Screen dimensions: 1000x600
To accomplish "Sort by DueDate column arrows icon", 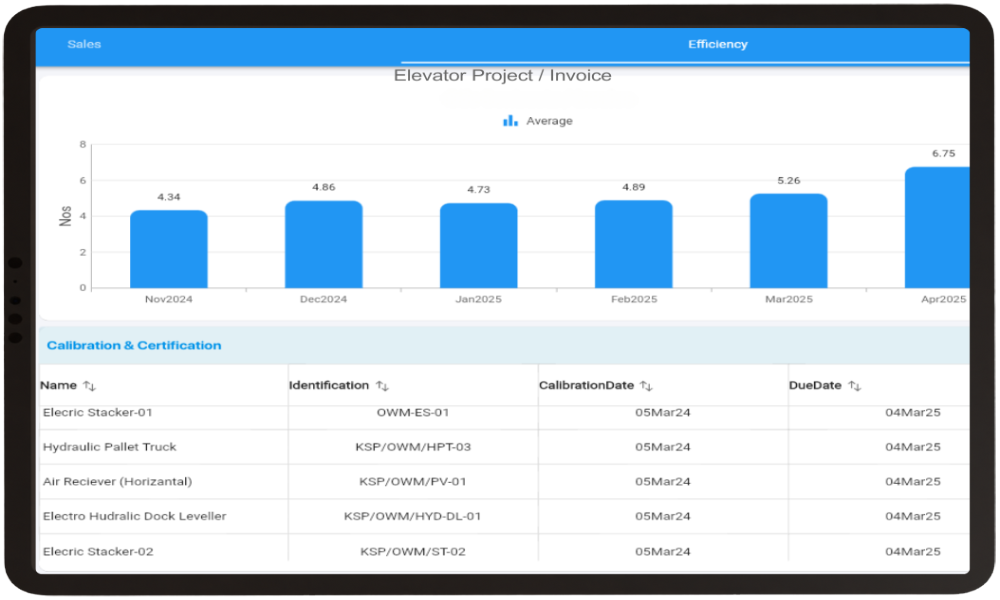I will coord(855,386).
